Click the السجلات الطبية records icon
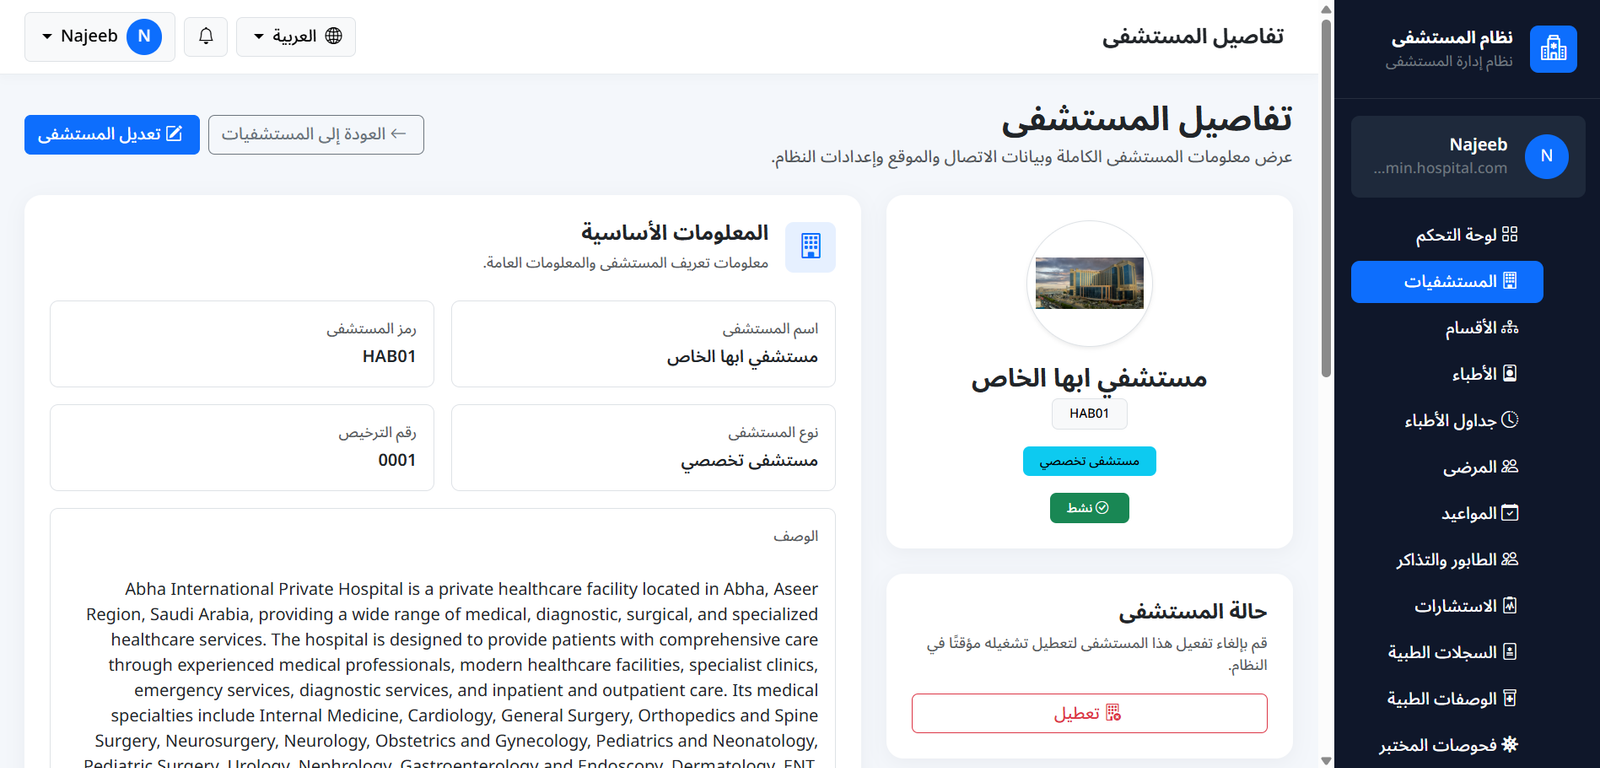This screenshot has height=768, width=1600. click(x=1510, y=652)
